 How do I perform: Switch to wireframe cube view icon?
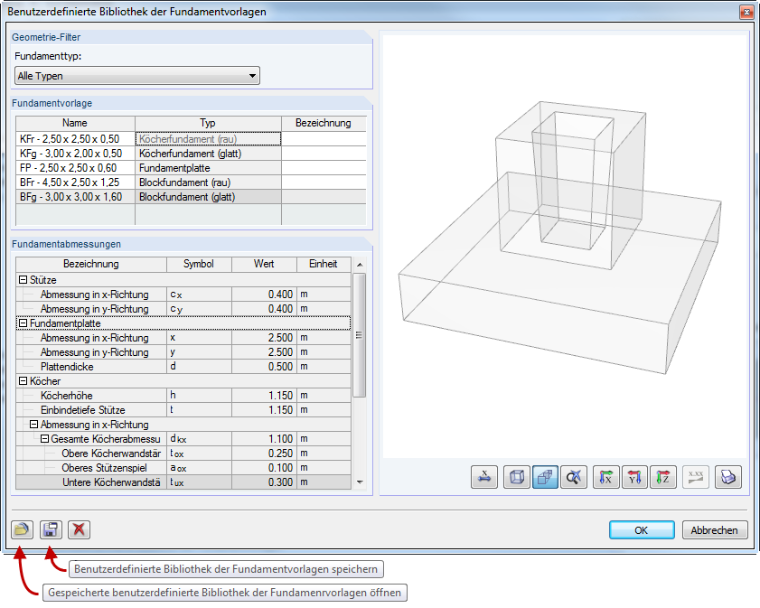click(517, 478)
